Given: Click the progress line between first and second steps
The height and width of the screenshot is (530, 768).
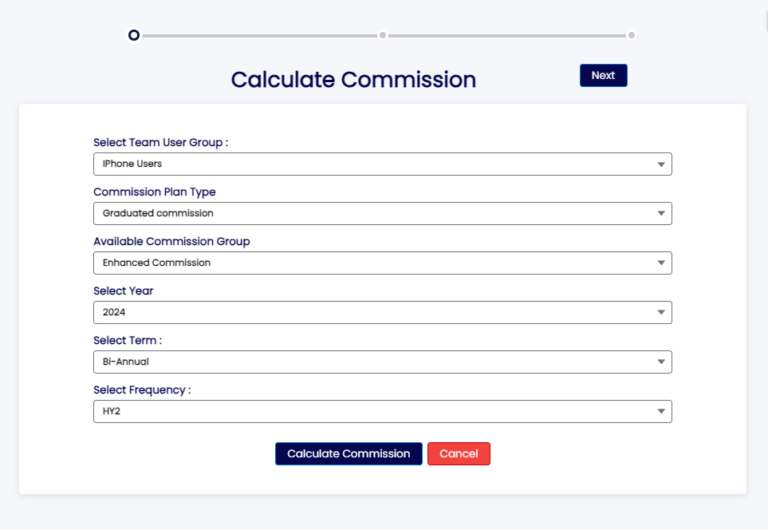Looking at the screenshot, I should pyautogui.click(x=258, y=35).
